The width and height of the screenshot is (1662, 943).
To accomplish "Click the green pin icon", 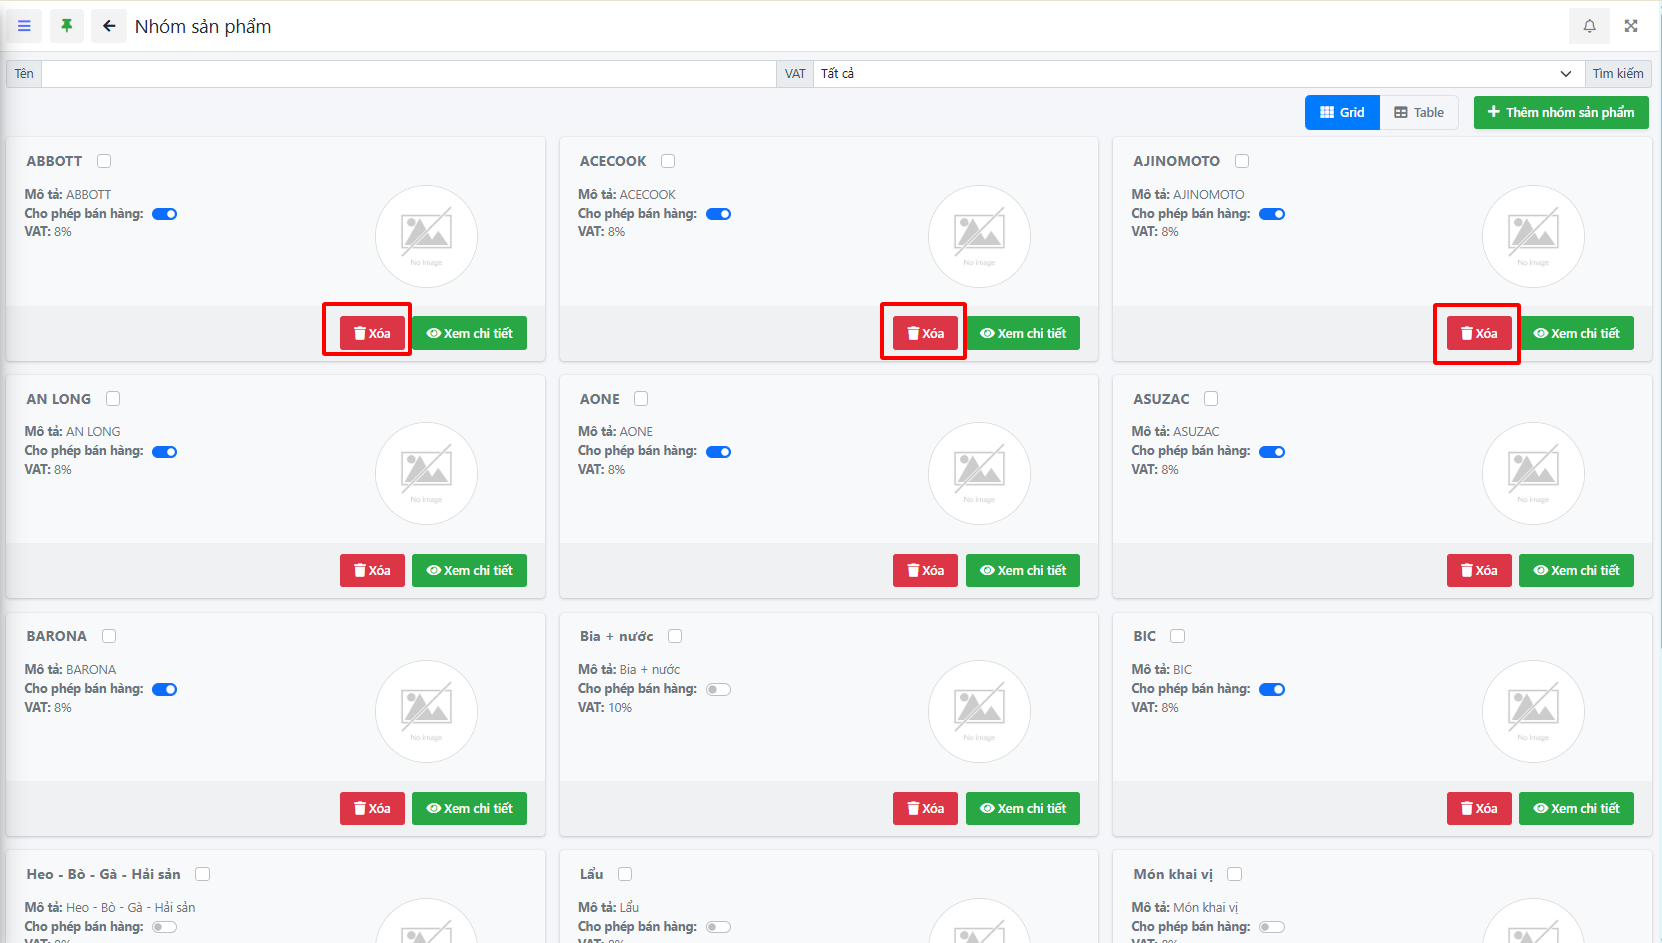I will [66, 26].
